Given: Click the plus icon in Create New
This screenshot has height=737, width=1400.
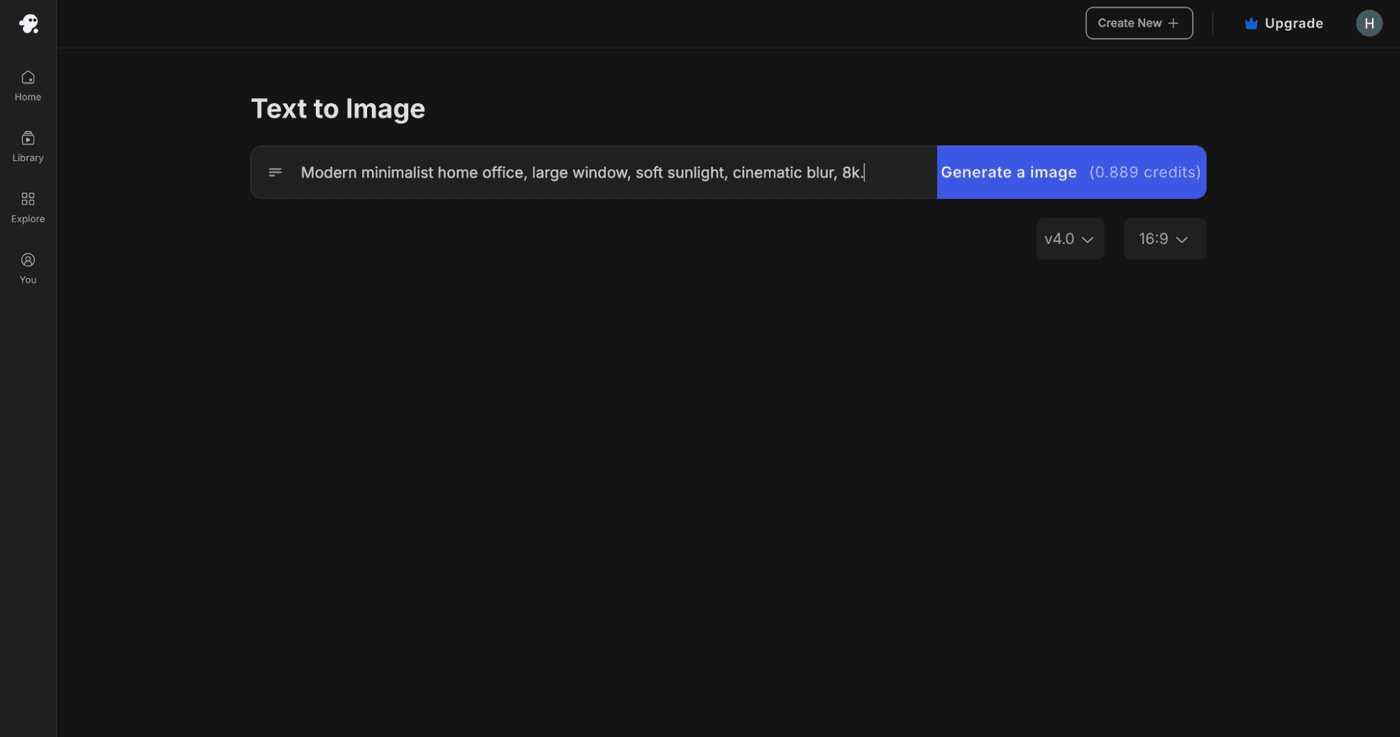Looking at the screenshot, I should tap(1173, 23).
